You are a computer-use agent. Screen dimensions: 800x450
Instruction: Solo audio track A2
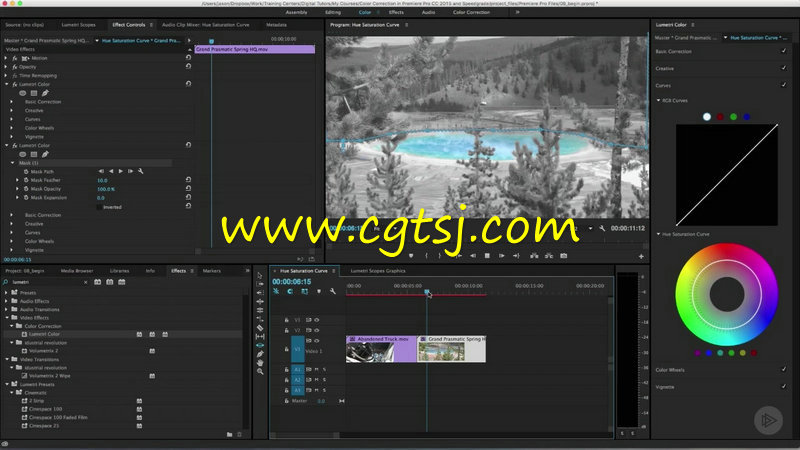324,380
